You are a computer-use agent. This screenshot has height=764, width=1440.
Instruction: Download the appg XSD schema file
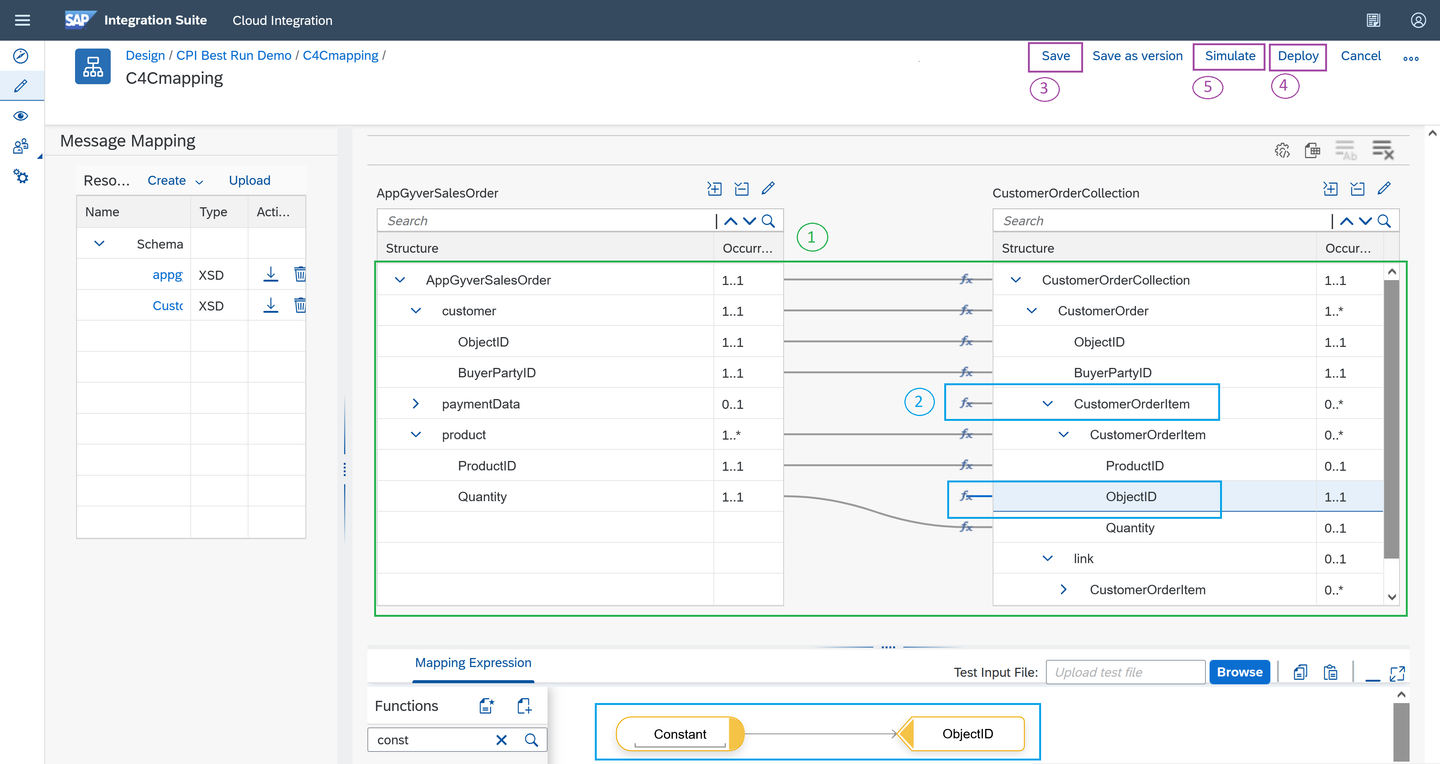[270, 274]
